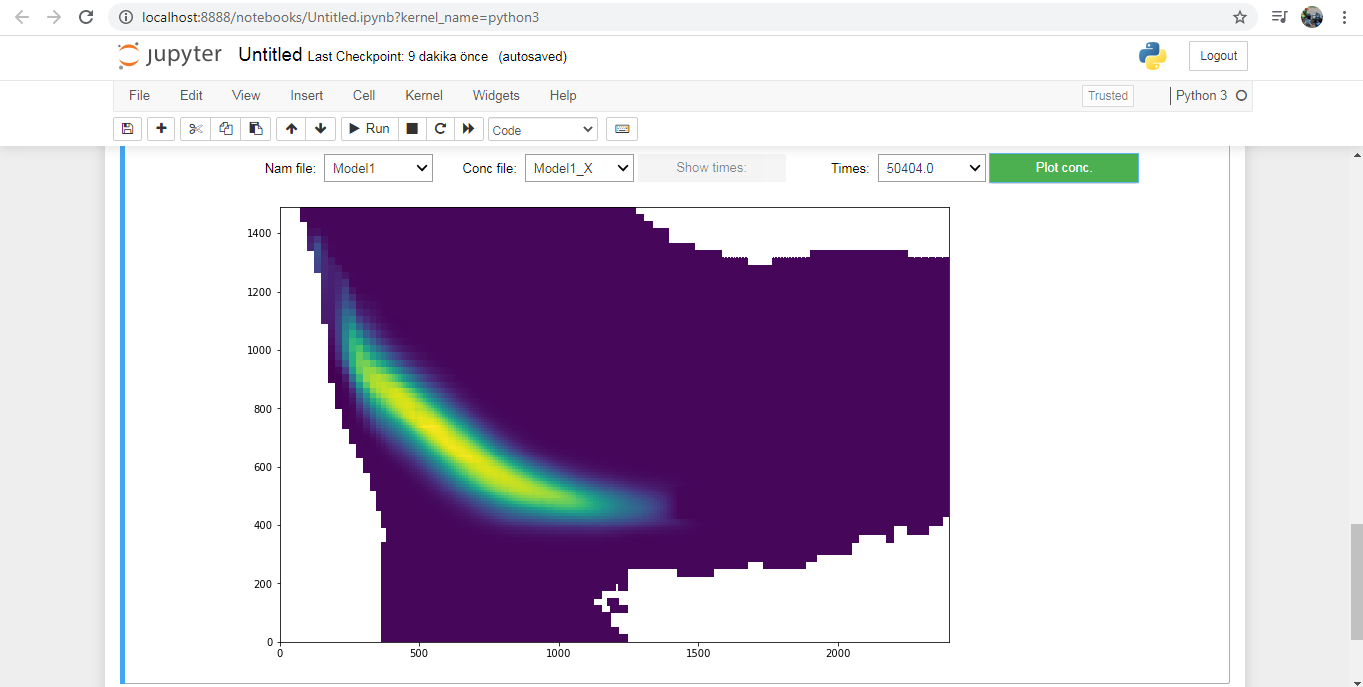Open the Insert menu
1363x687 pixels.
(307, 95)
